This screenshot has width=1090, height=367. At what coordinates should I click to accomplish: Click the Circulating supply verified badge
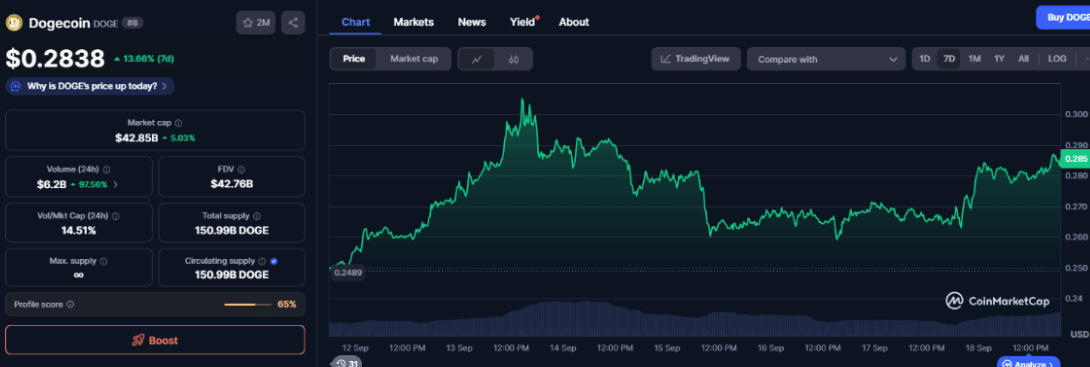pos(274,261)
